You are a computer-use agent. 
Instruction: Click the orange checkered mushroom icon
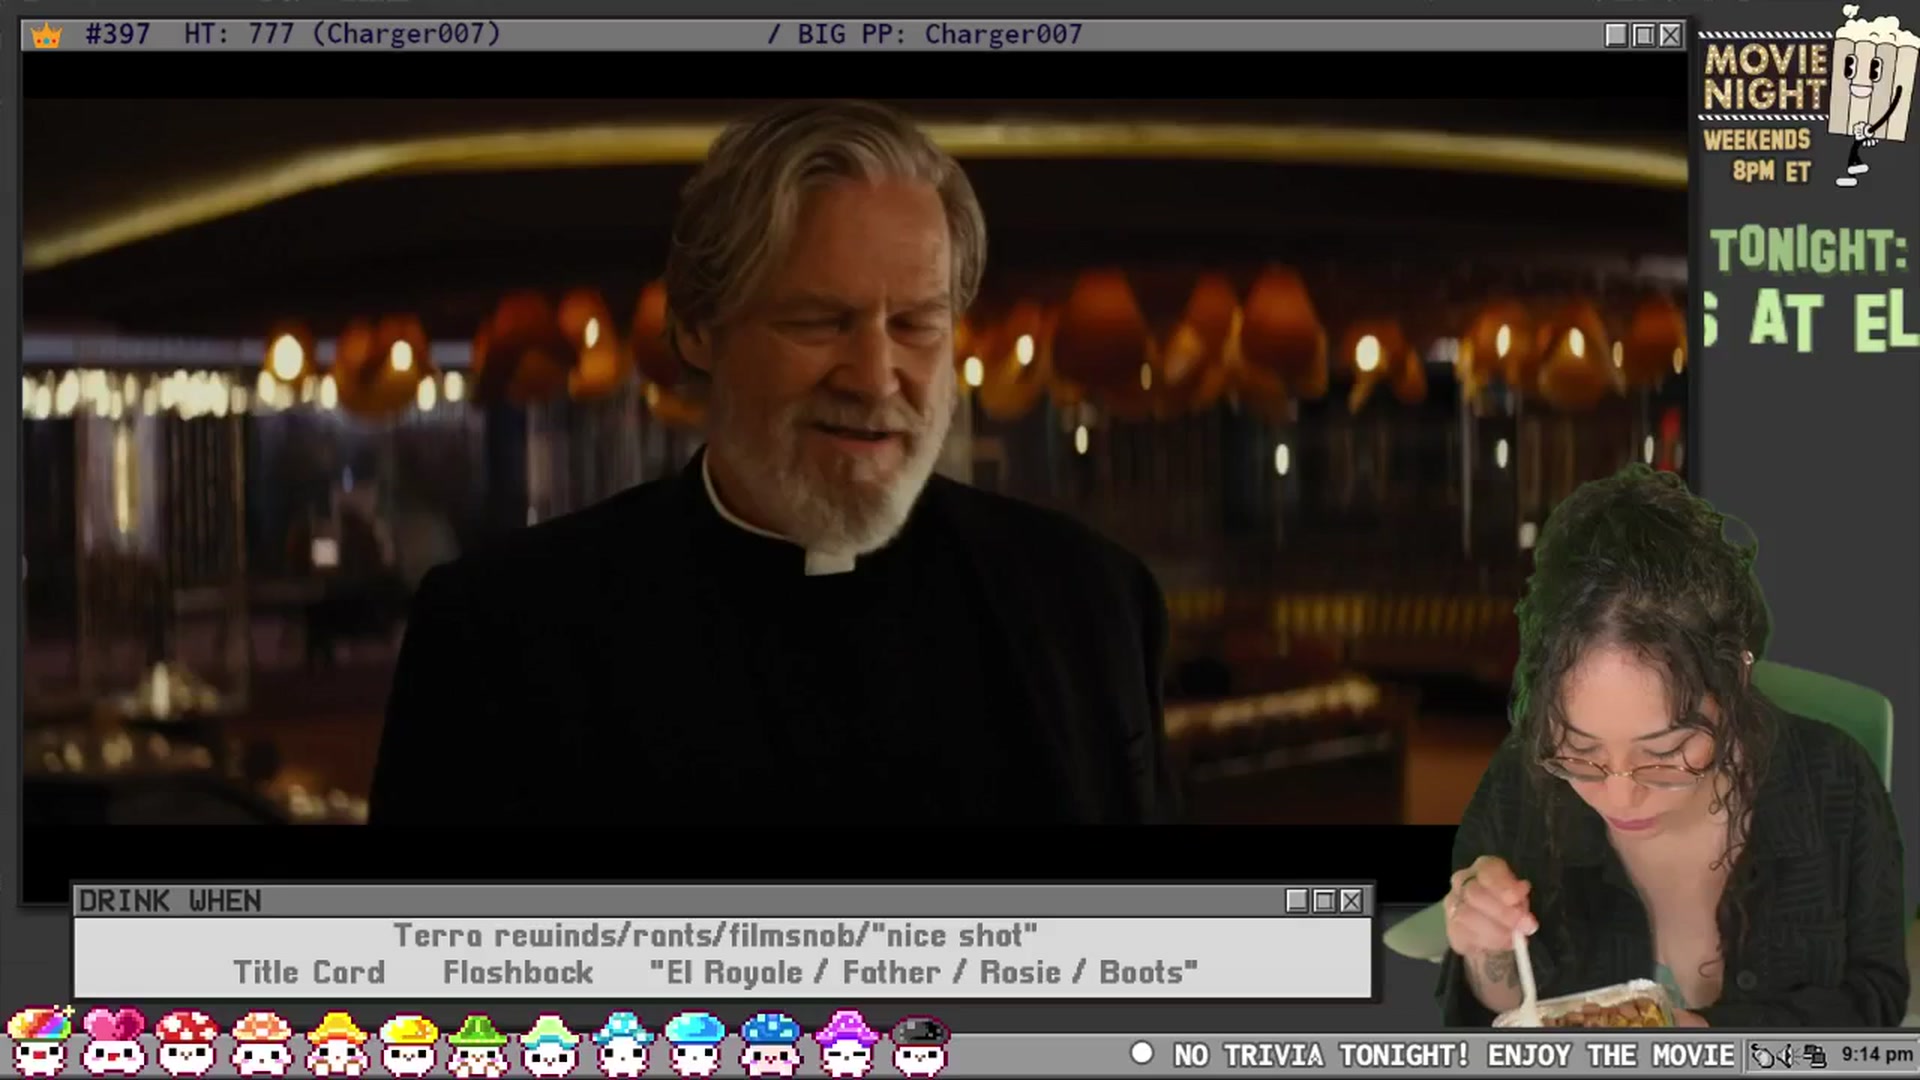(x=261, y=1042)
